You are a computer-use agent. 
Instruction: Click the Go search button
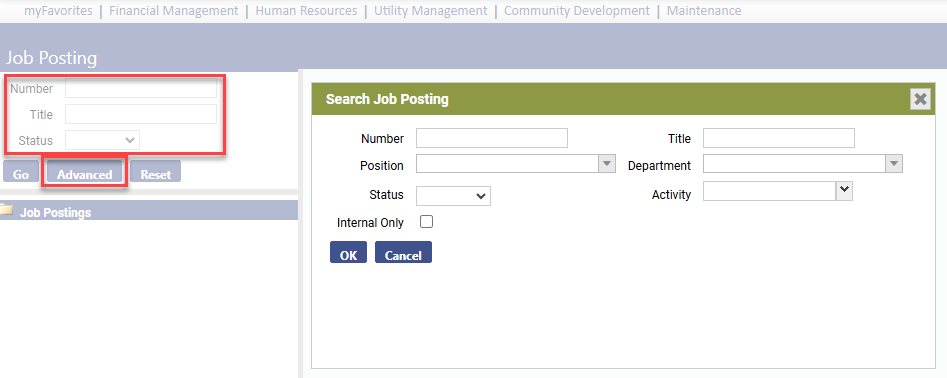21,171
